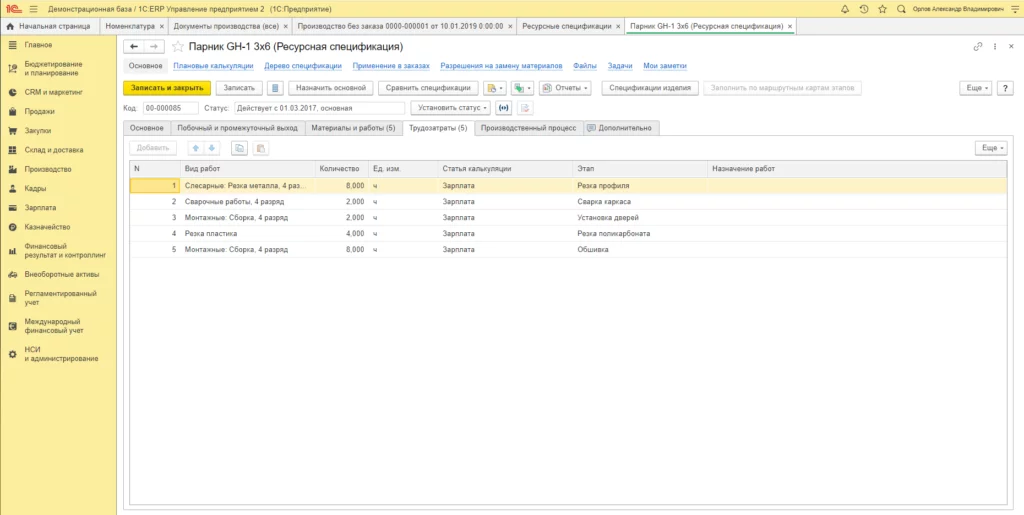Open help with question mark button

[1007, 88]
